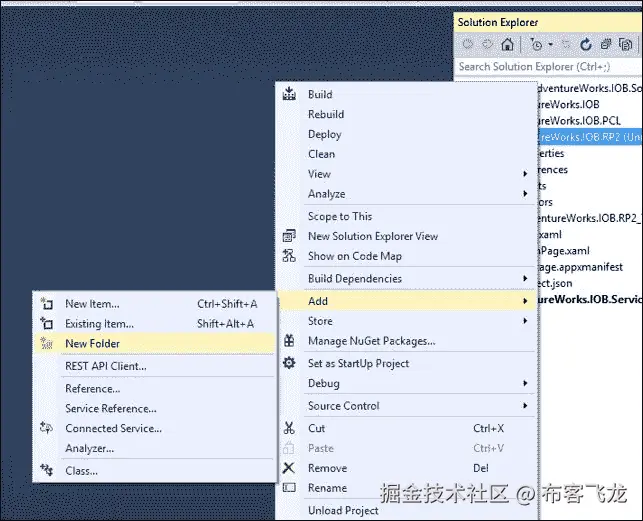Choose Analyzer... in the Add submenu
Image resolution: width=643 pixels, height=521 pixels.
(x=89, y=448)
